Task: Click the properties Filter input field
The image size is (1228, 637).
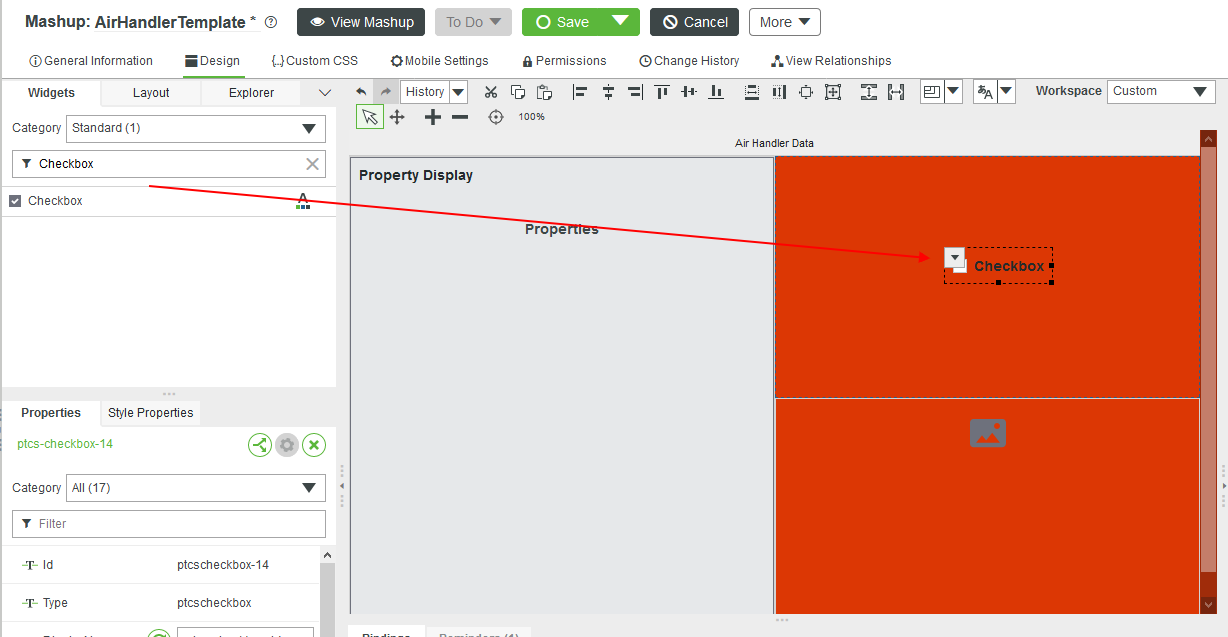Action: (169, 524)
